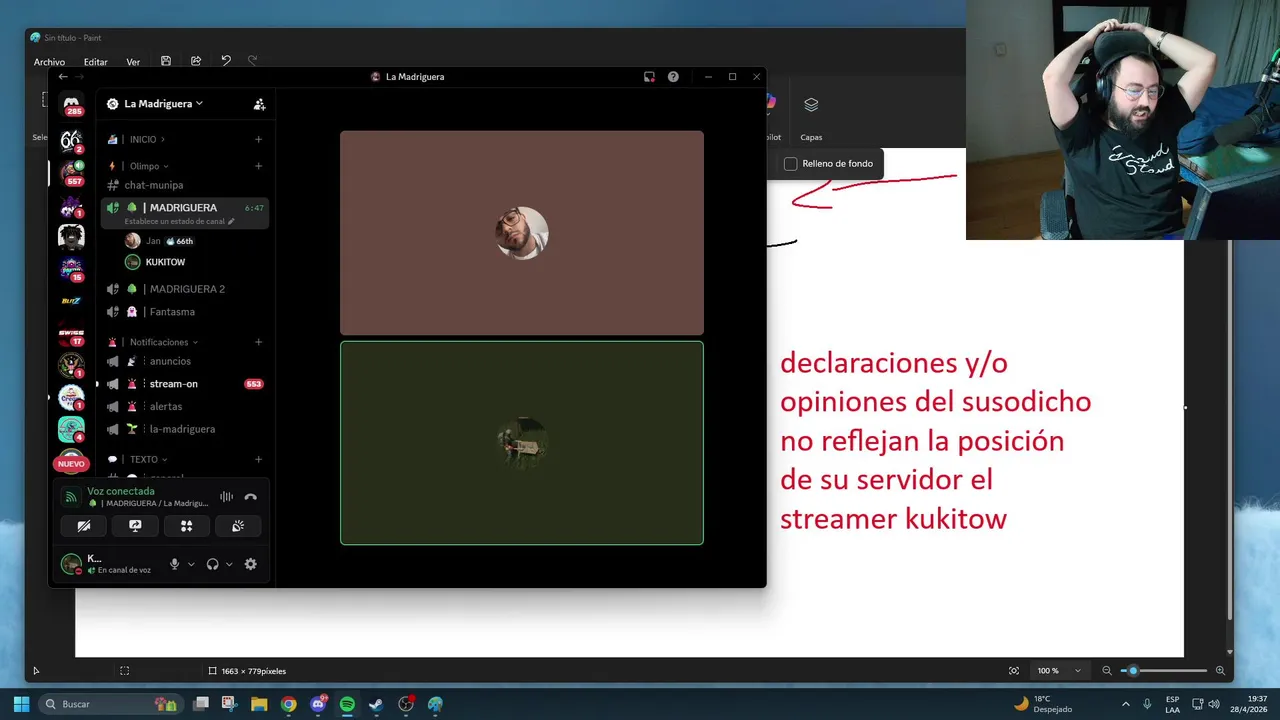Open the Discord inbox icon in title bar

(649, 77)
